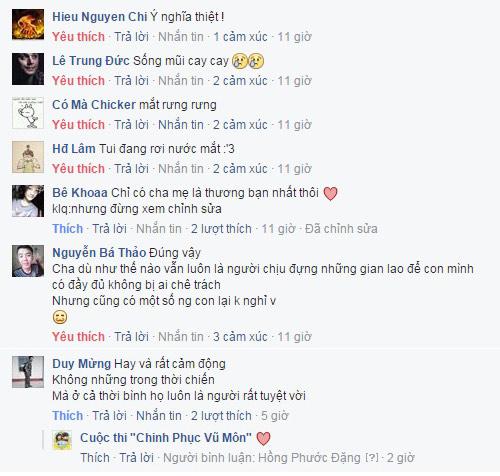Image resolution: width=500 pixels, height=476 pixels.
Task: View 2 lượt thích on Duy Mừng's comment
Action: tap(221, 416)
